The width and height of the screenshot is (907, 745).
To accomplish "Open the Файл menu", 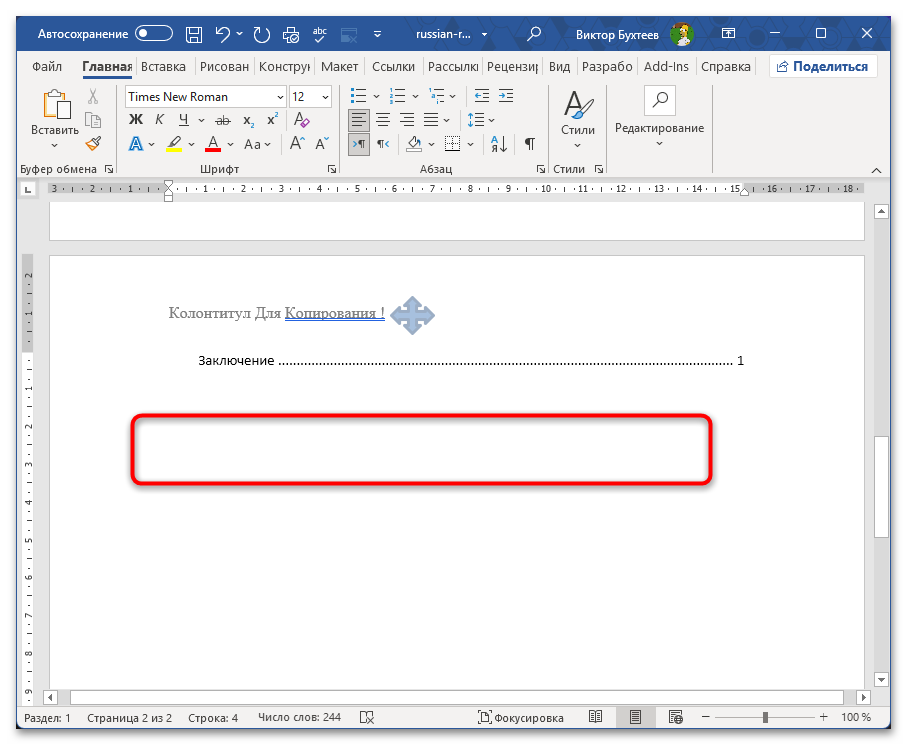I will point(47,67).
